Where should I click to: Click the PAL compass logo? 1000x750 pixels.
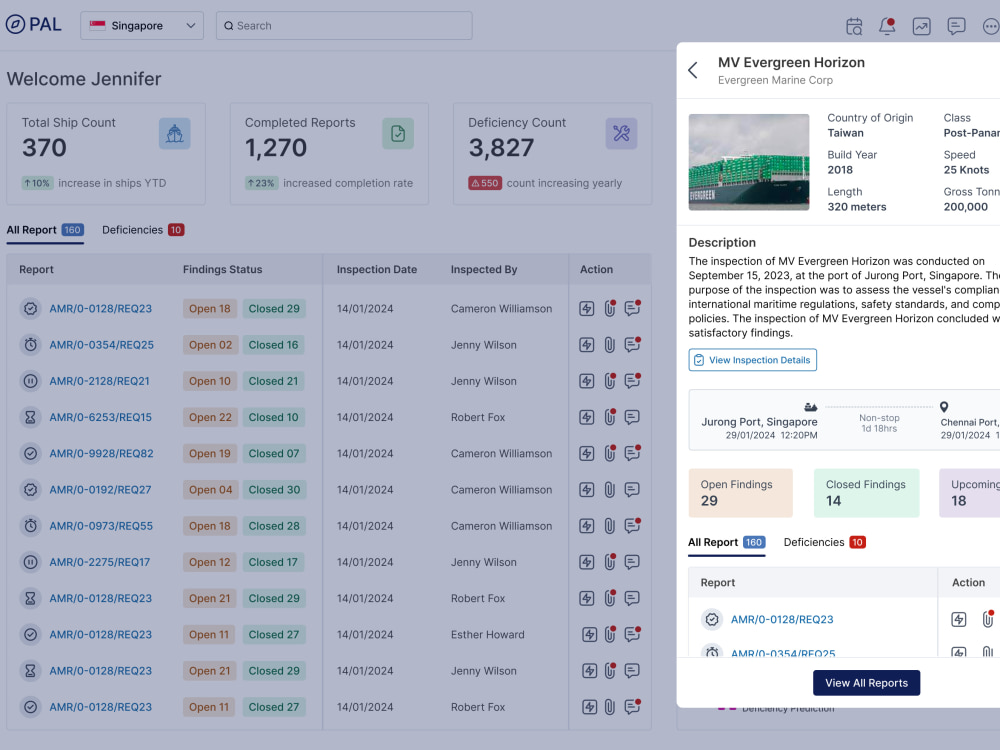click(15, 24)
